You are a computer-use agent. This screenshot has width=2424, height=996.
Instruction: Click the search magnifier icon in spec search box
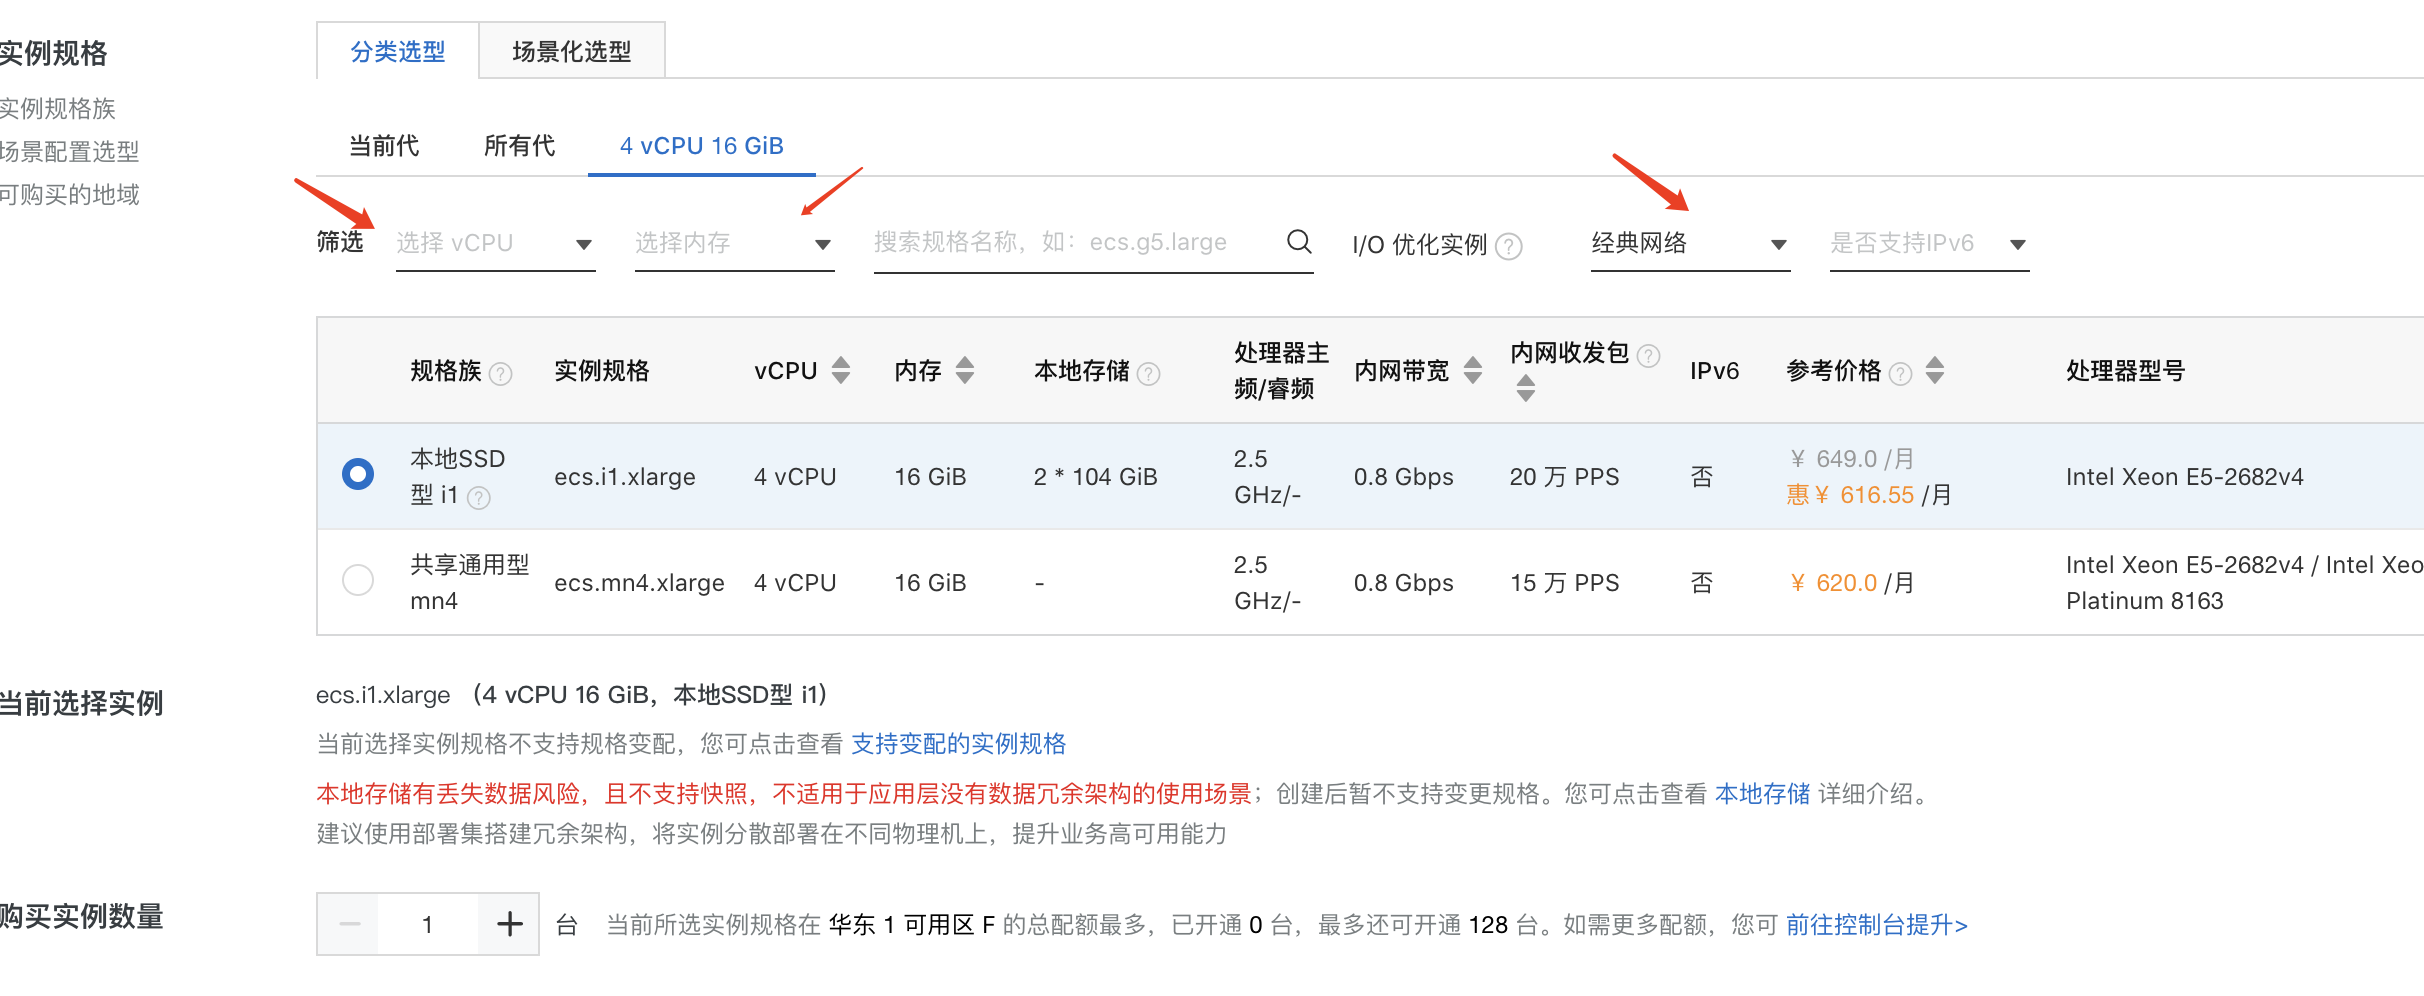pos(1298,242)
